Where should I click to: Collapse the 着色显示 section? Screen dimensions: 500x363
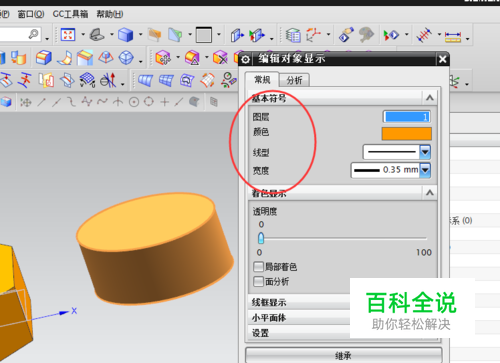tap(430, 193)
